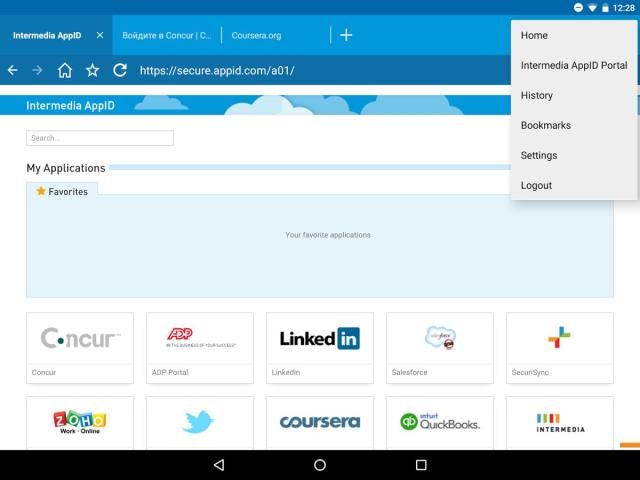Screen dimensions: 640x480
Task: Launch the LinkedIn application tile
Action: coord(319,346)
